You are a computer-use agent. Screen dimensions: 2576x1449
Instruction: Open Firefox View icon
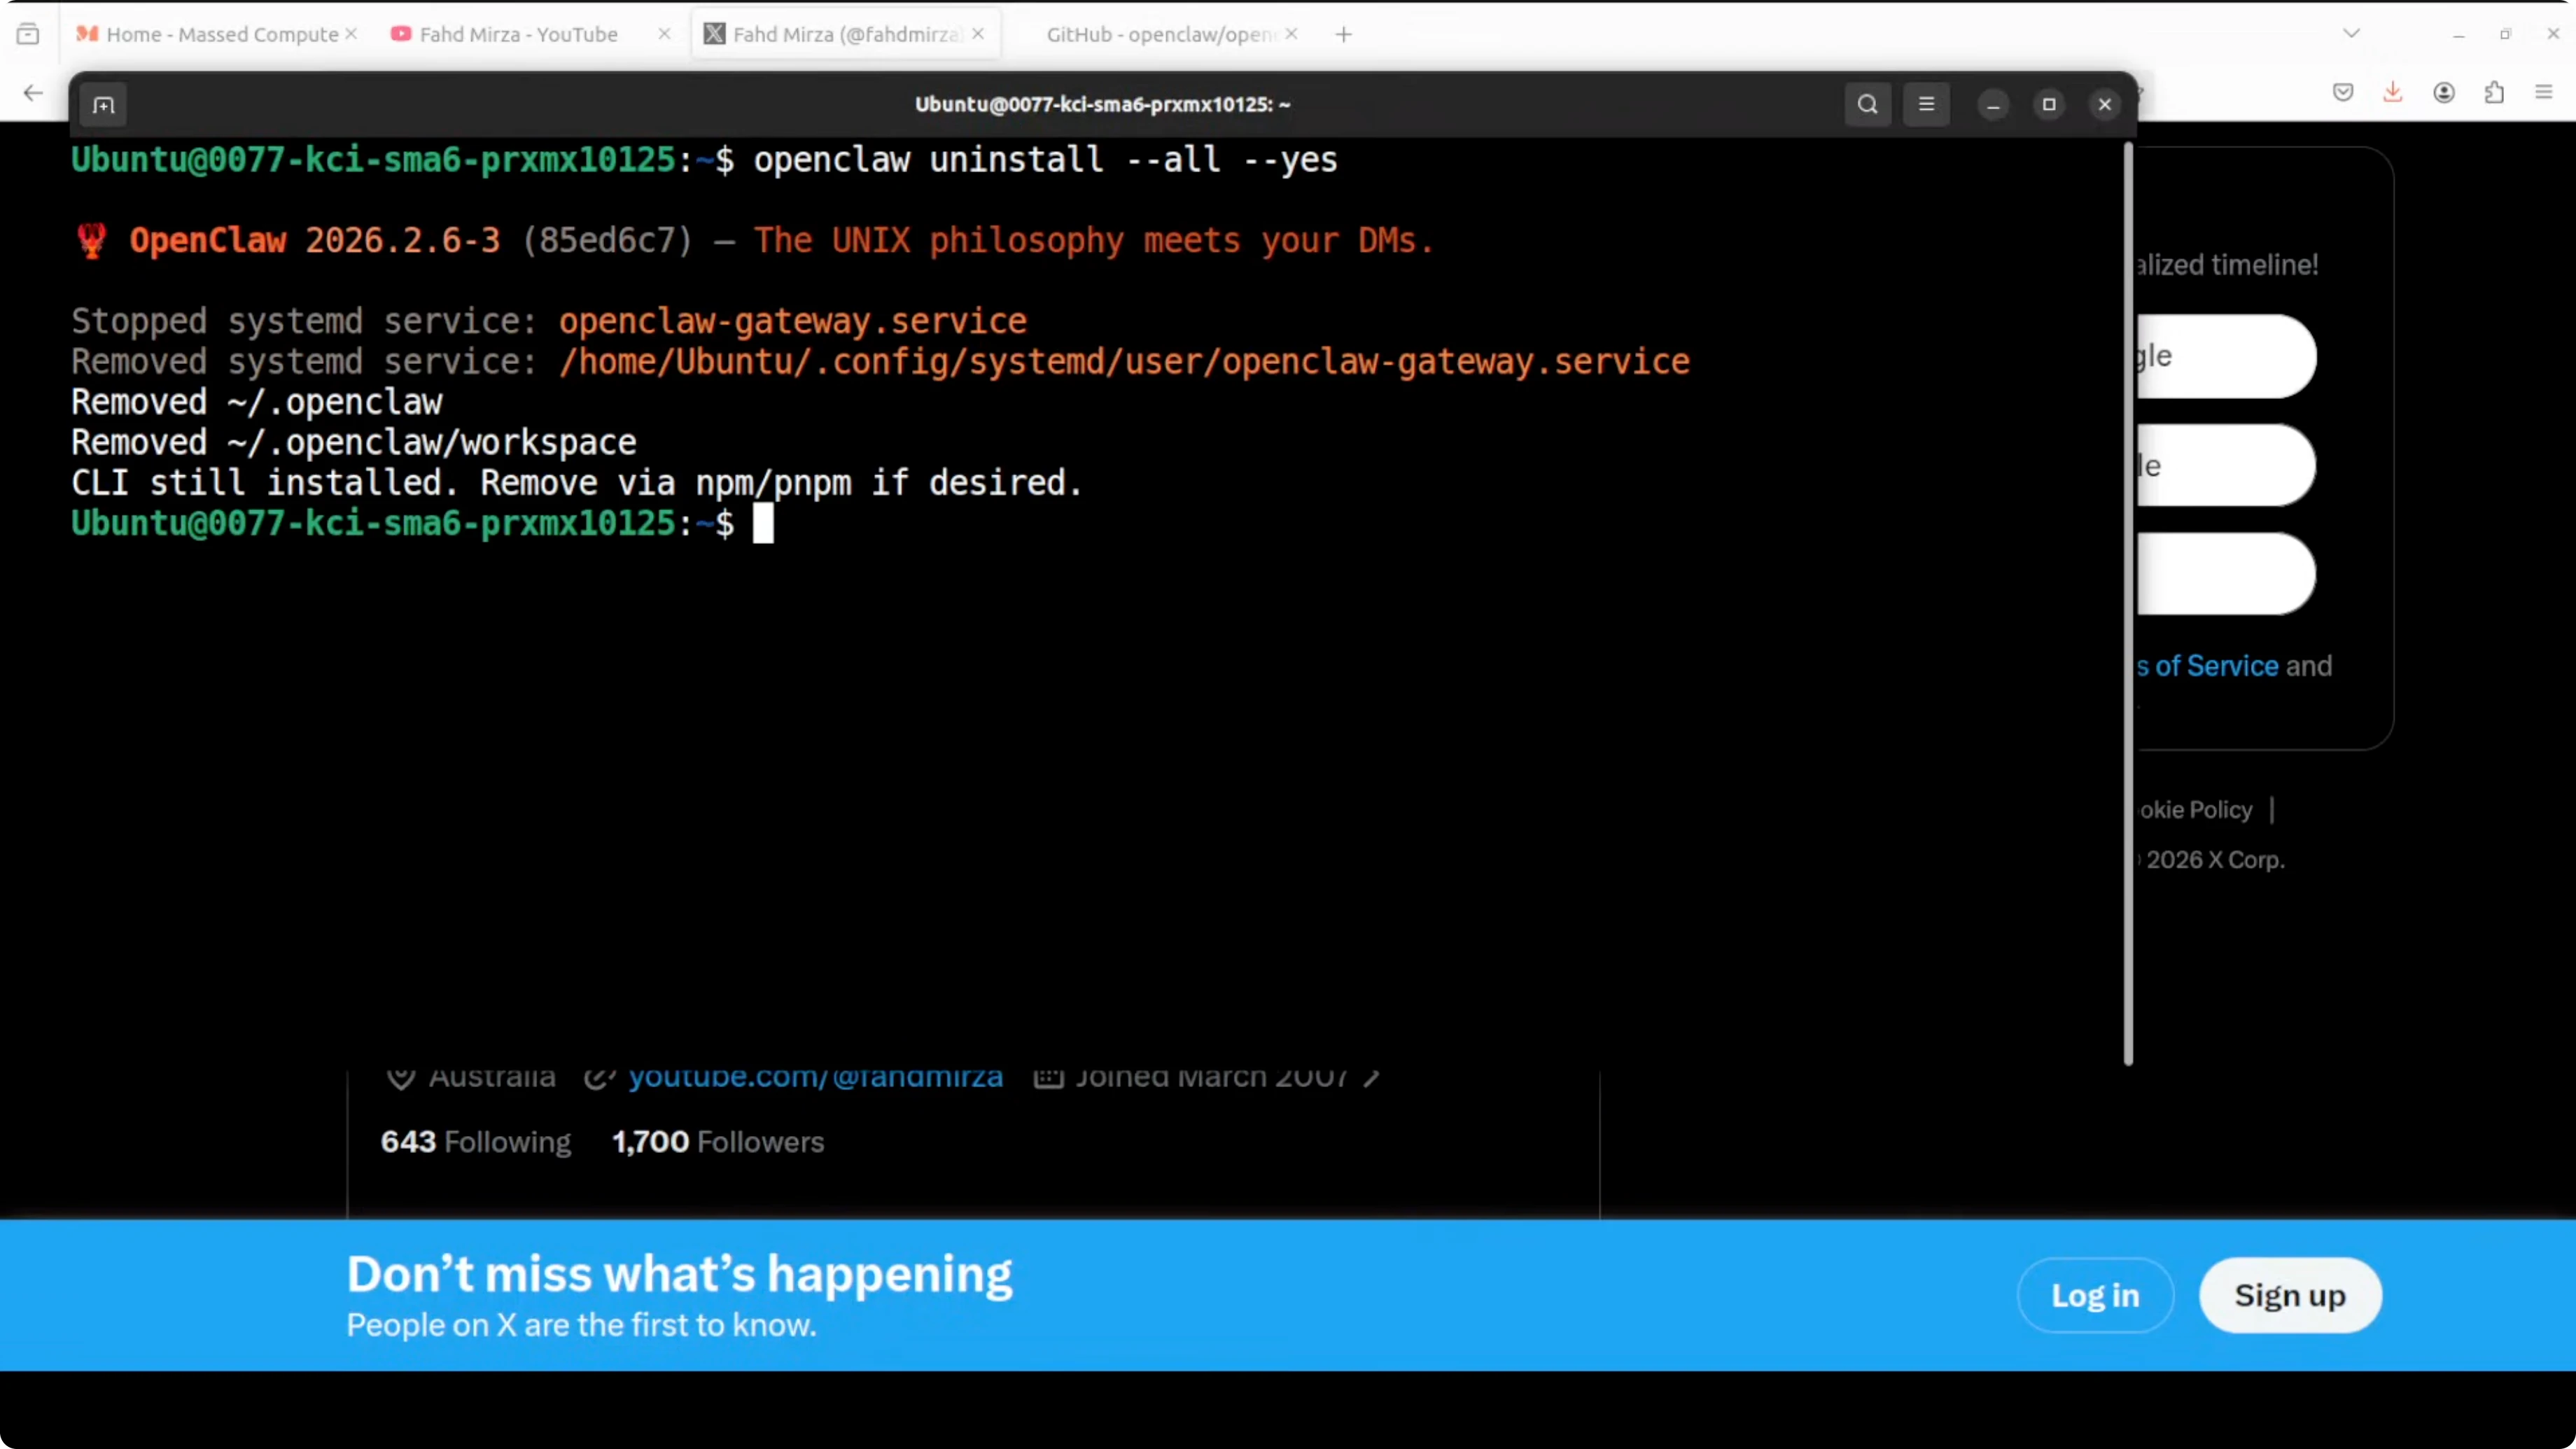28,34
